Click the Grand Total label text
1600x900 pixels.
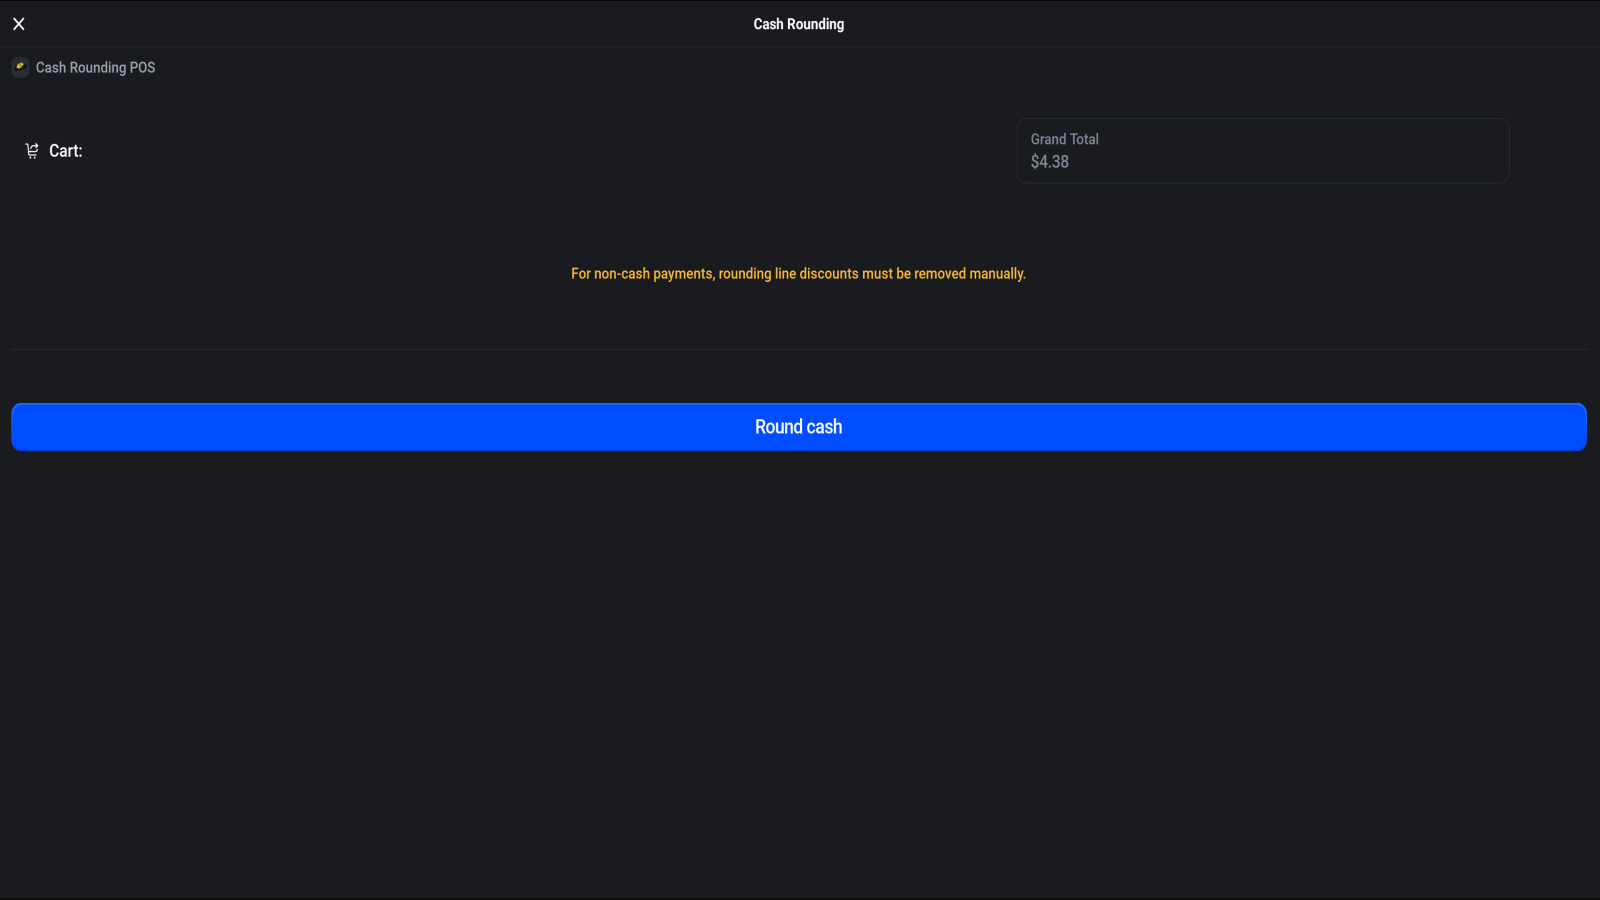coord(1065,139)
